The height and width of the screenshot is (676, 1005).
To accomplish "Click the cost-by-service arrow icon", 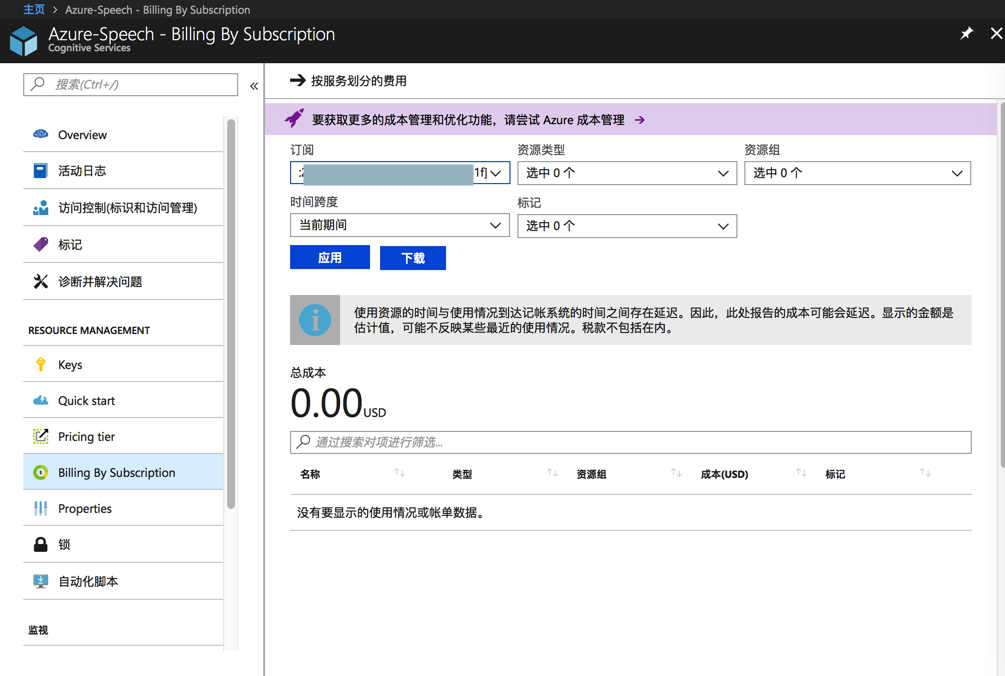I will pyautogui.click(x=297, y=80).
